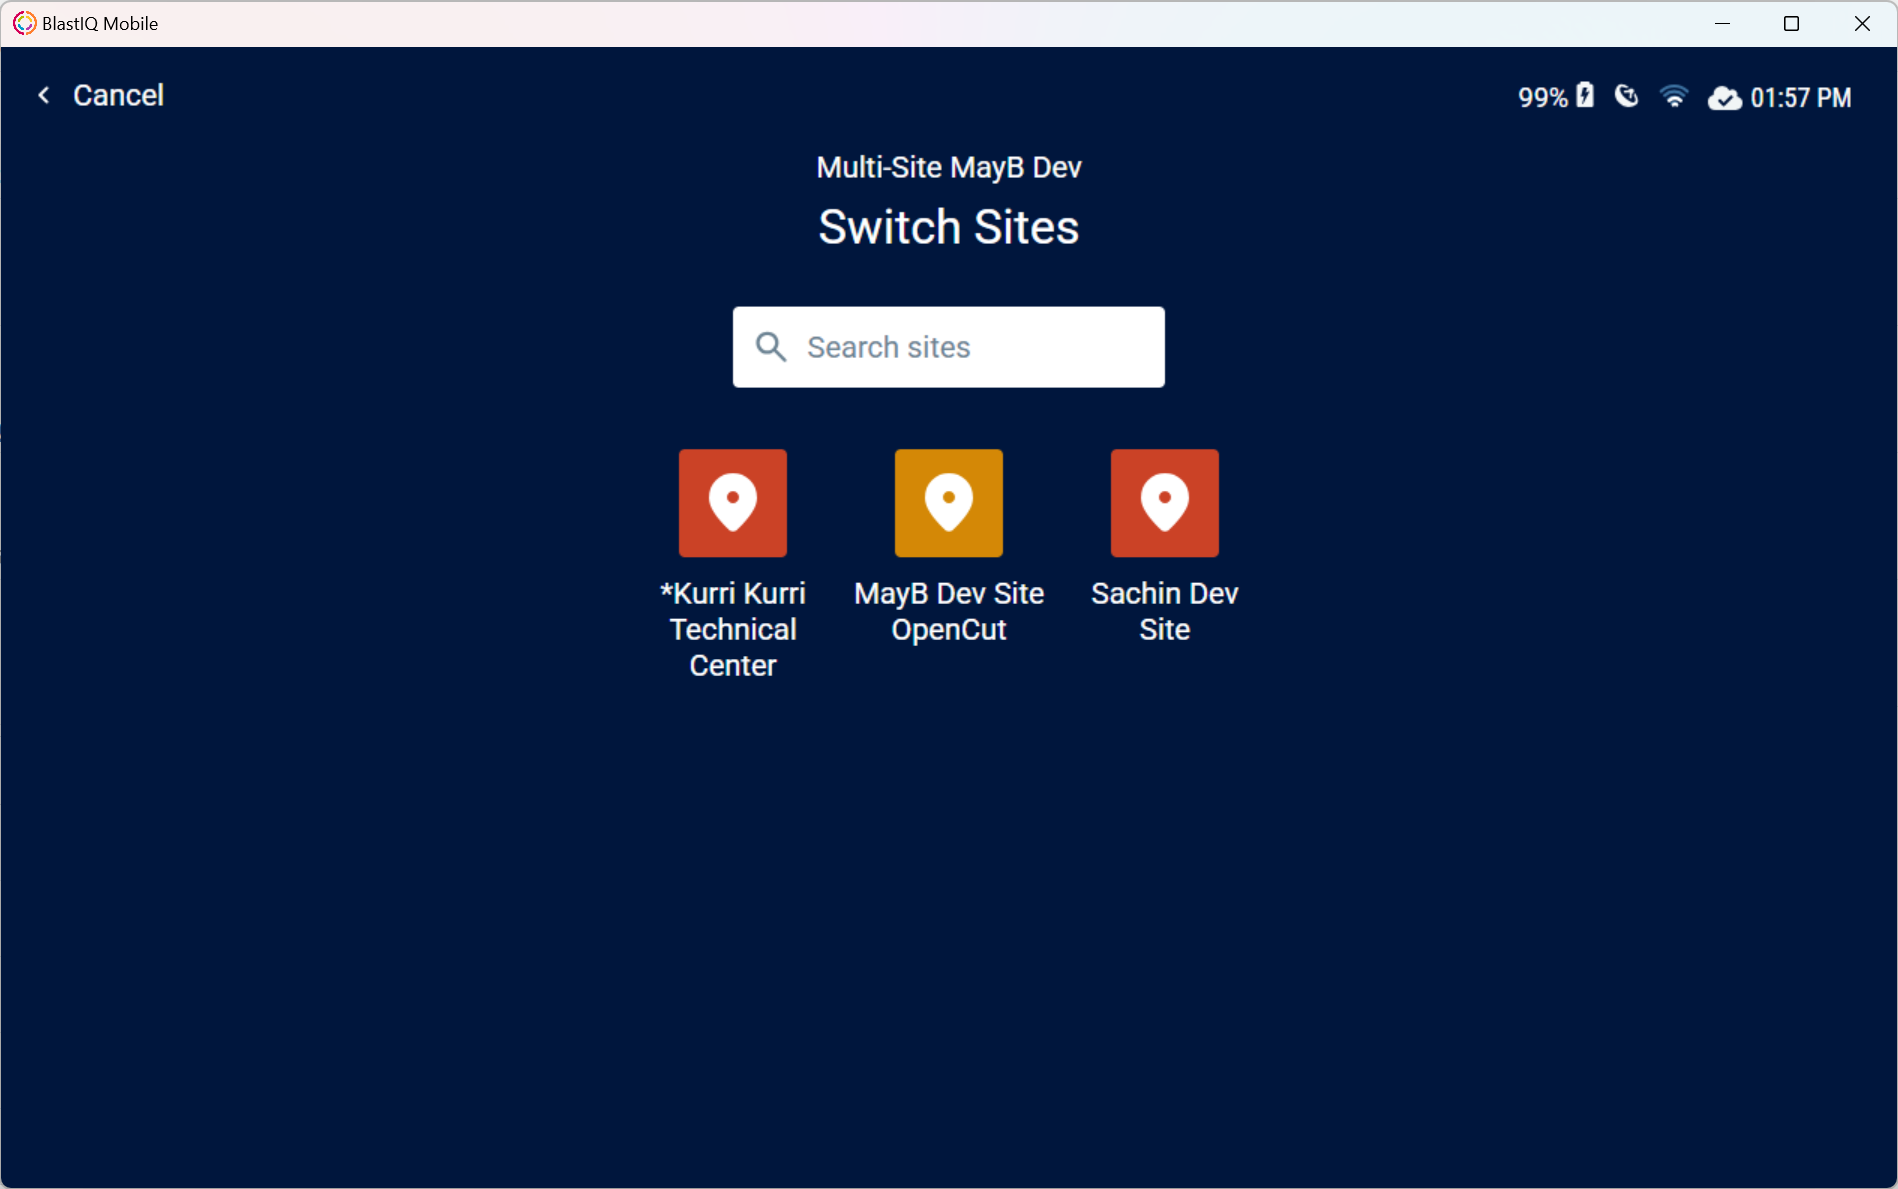Image resolution: width=1898 pixels, height=1189 pixels.
Task: Click the Wi-Fi signal status icon
Action: 1674,96
